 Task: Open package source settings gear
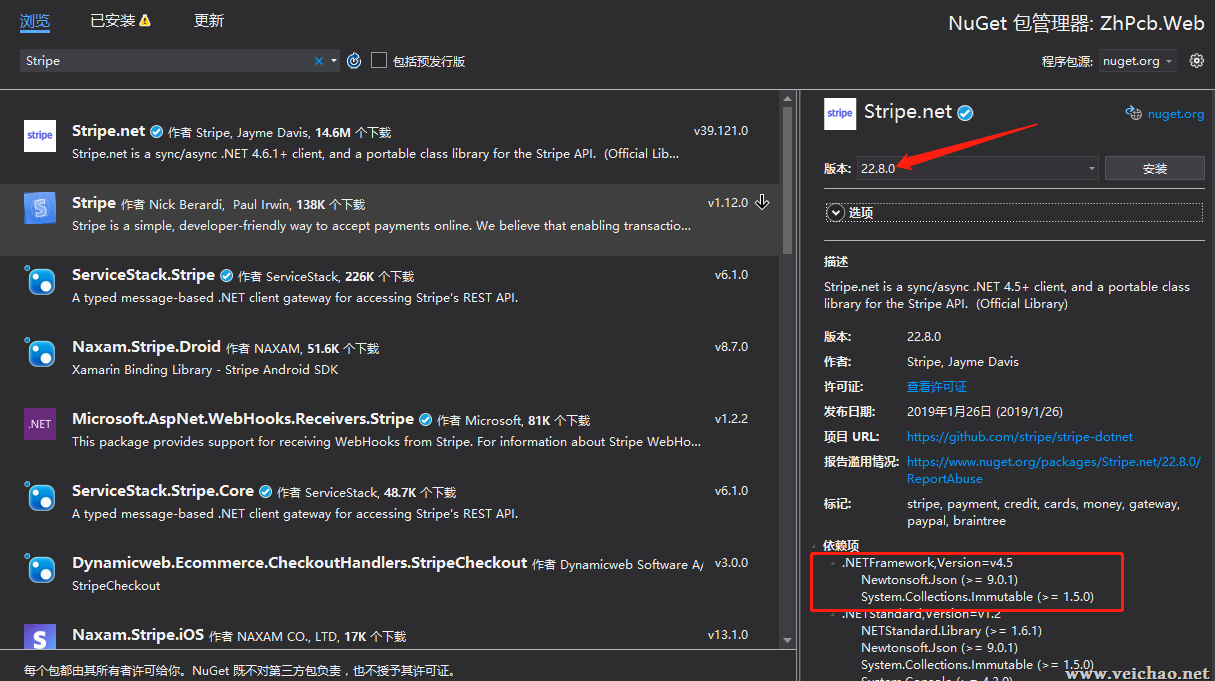coord(1196,61)
